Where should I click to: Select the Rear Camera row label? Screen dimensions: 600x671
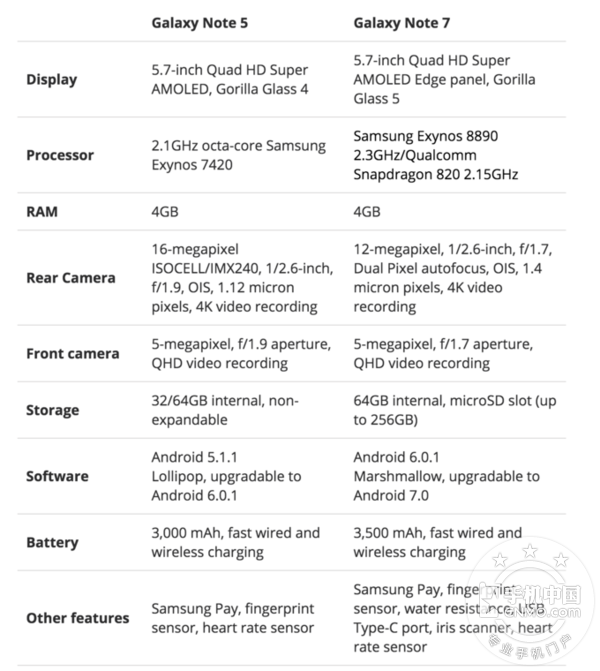(x=71, y=278)
